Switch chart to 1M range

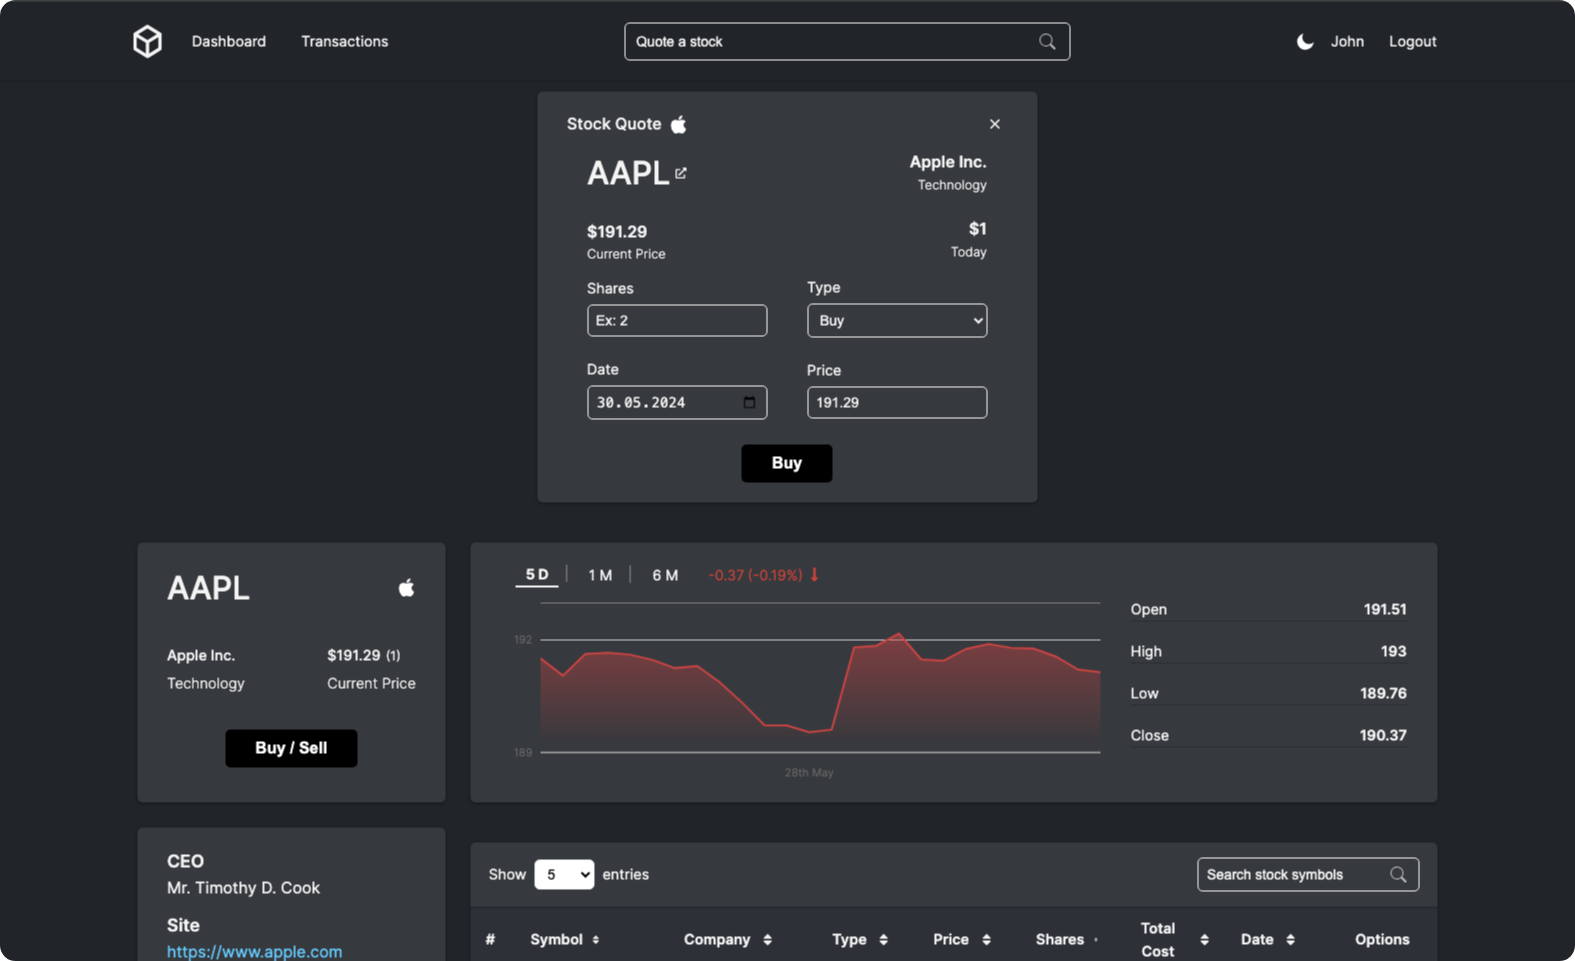pyautogui.click(x=600, y=575)
